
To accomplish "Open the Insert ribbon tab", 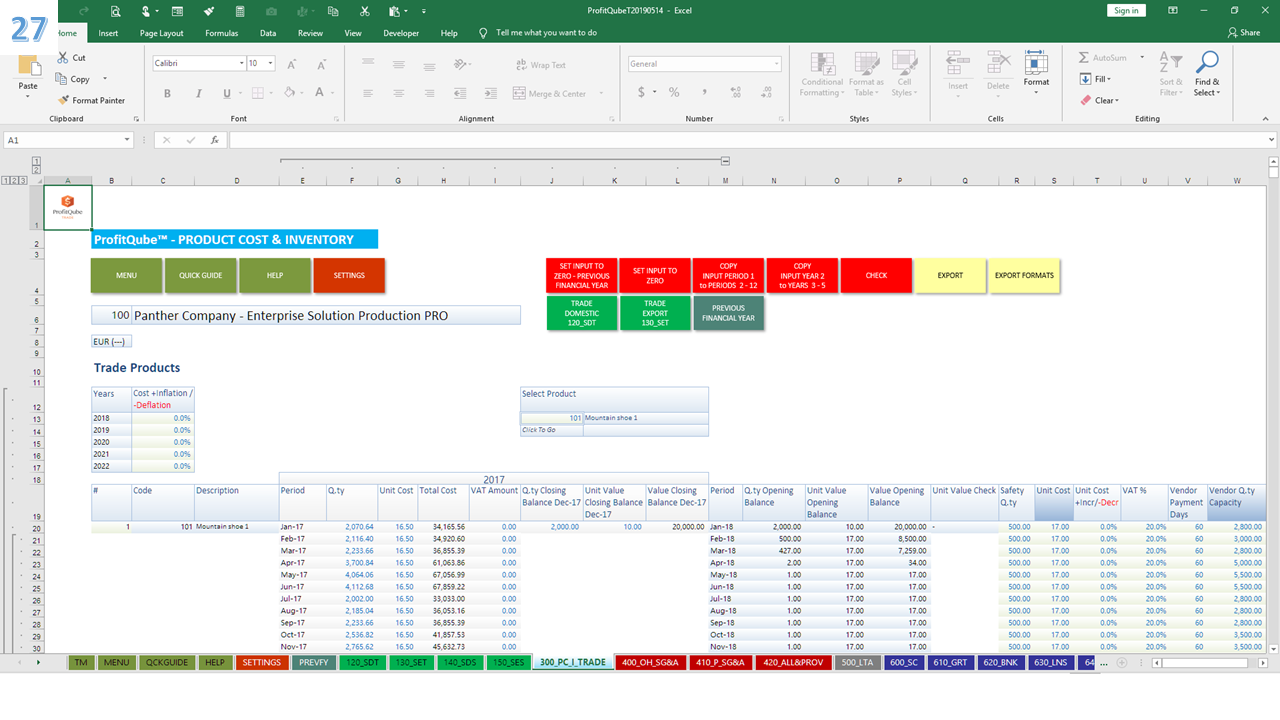I will (108, 33).
